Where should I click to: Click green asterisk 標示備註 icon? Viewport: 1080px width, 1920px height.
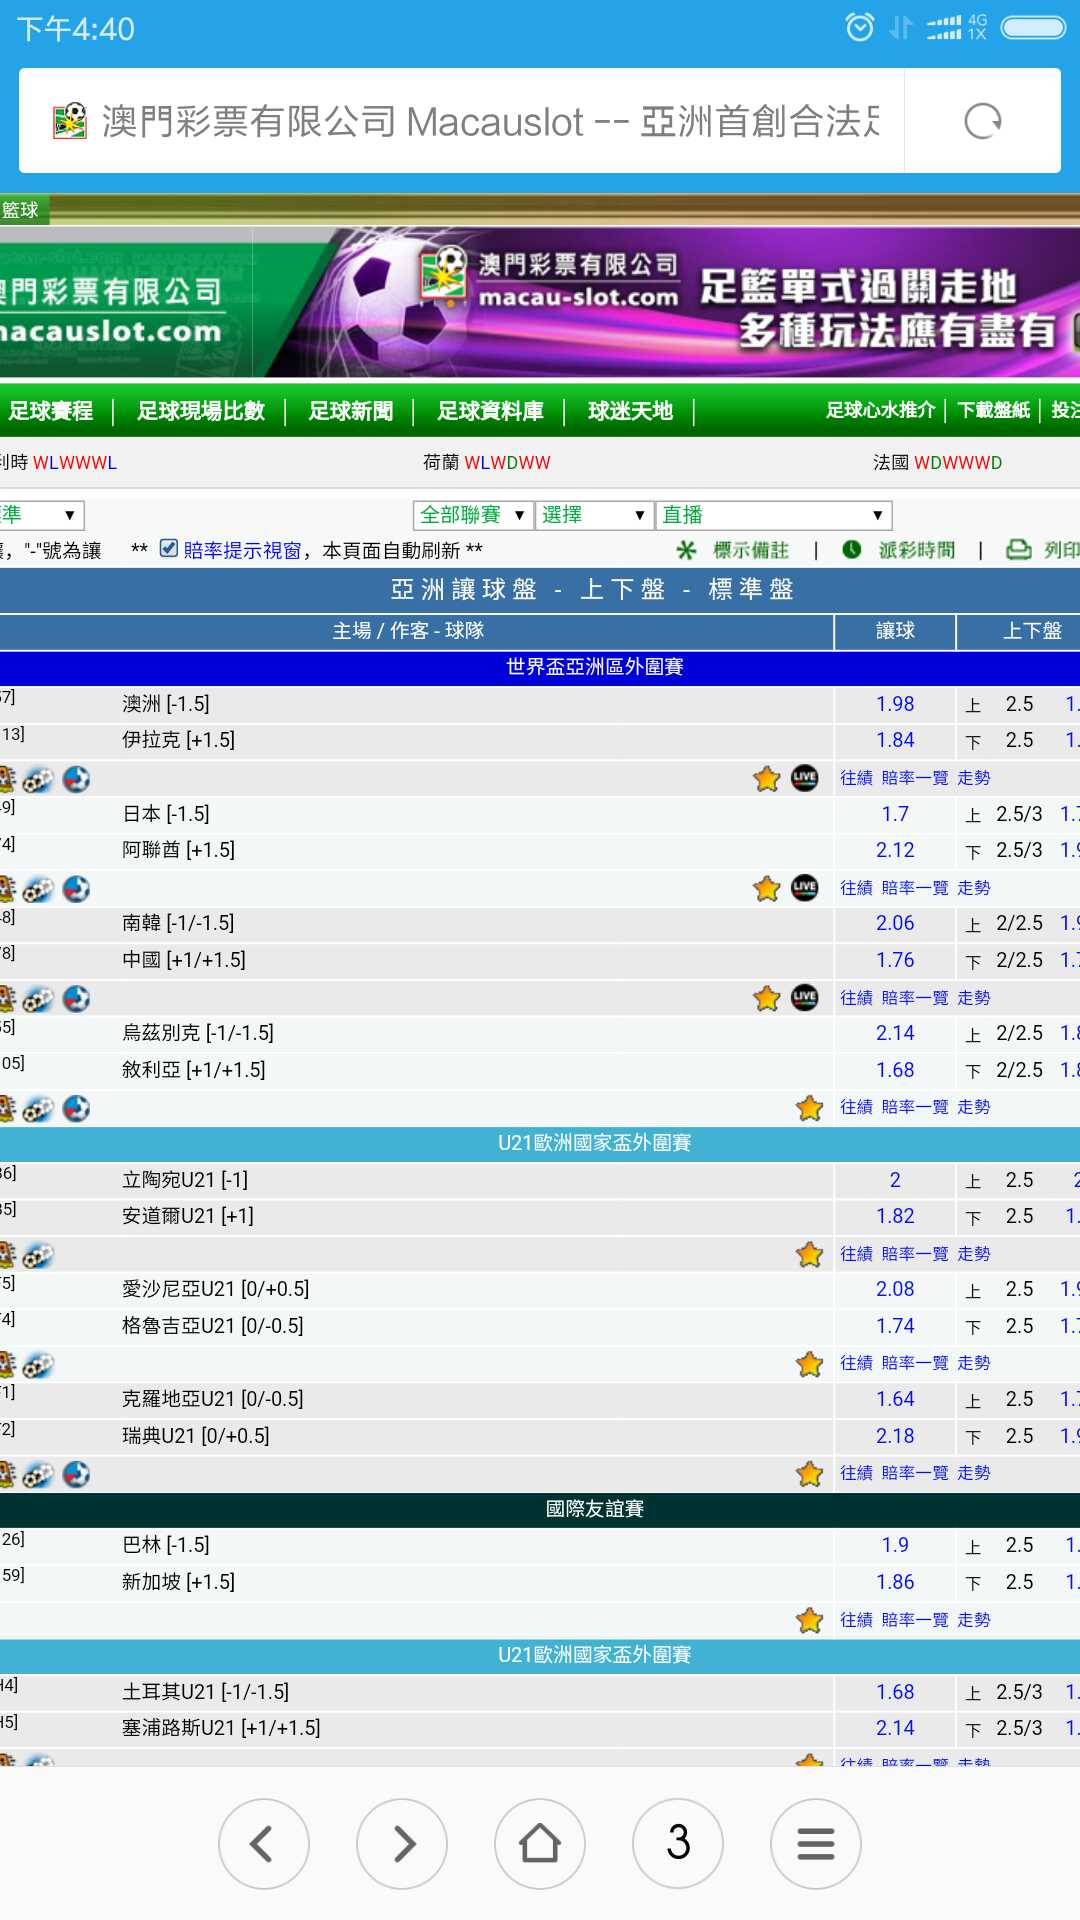686,550
